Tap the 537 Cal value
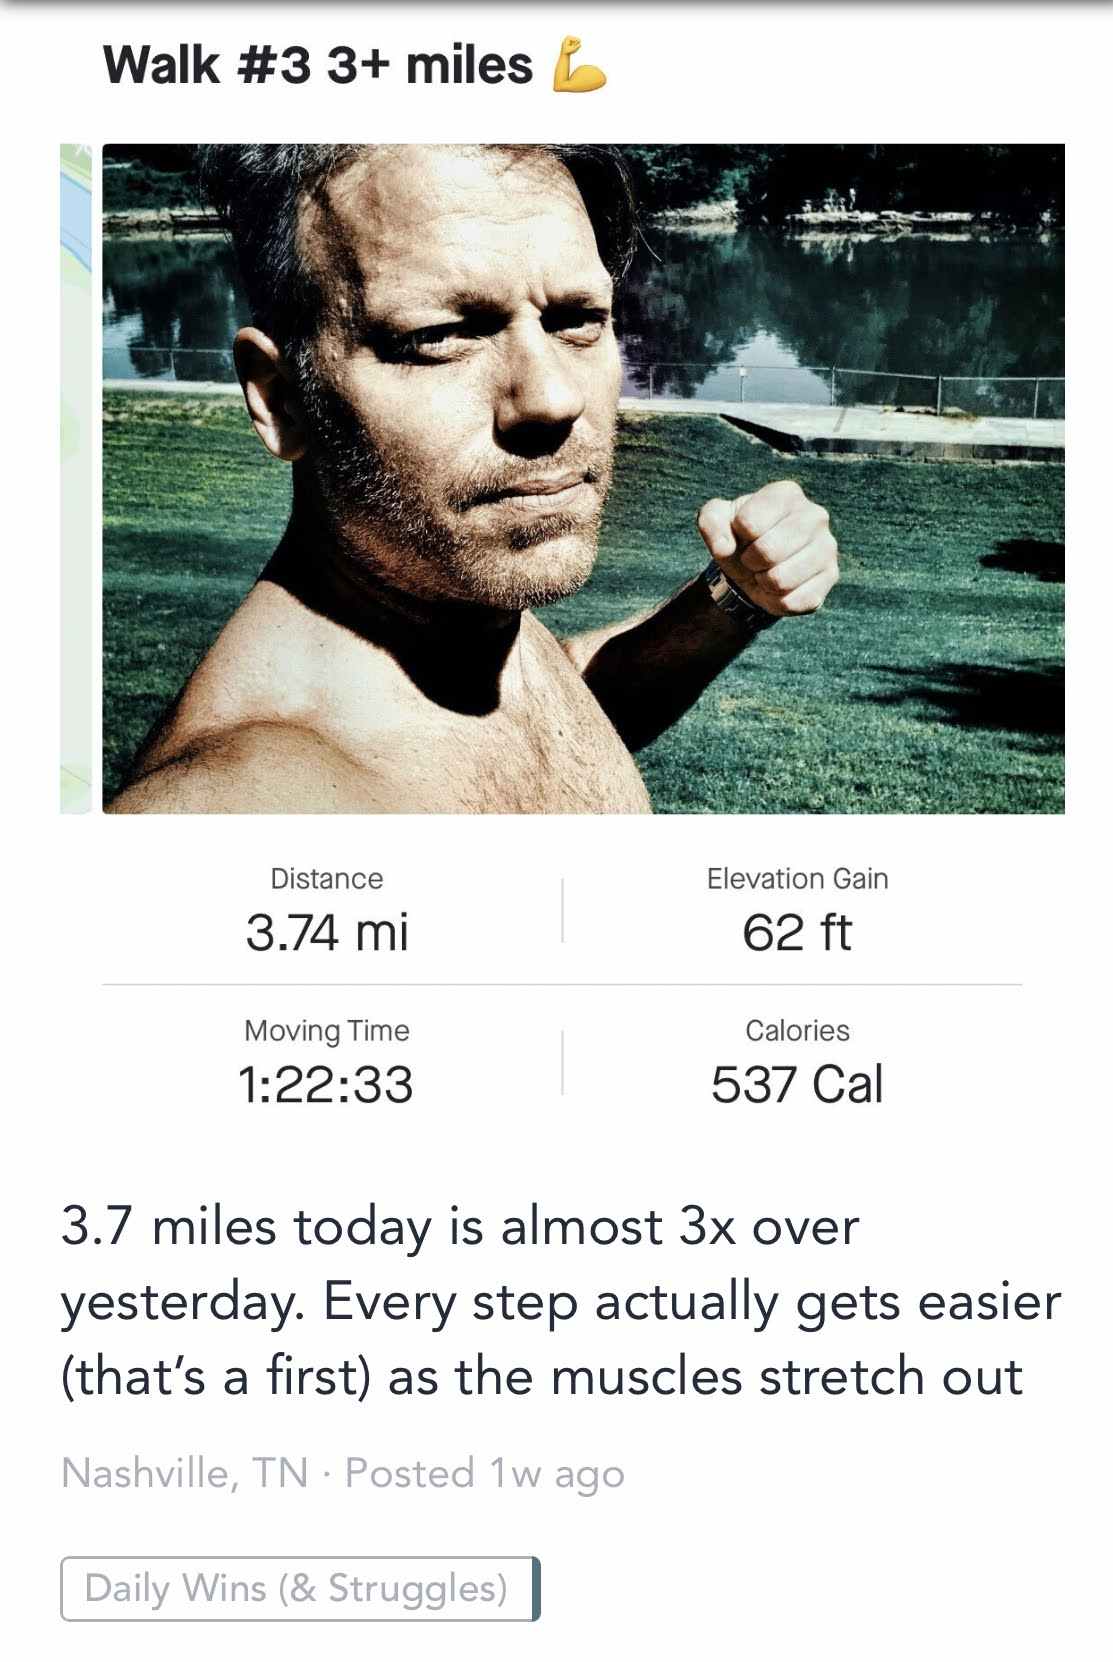Image resolution: width=1113 pixels, height=1662 pixels. point(797,1085)
